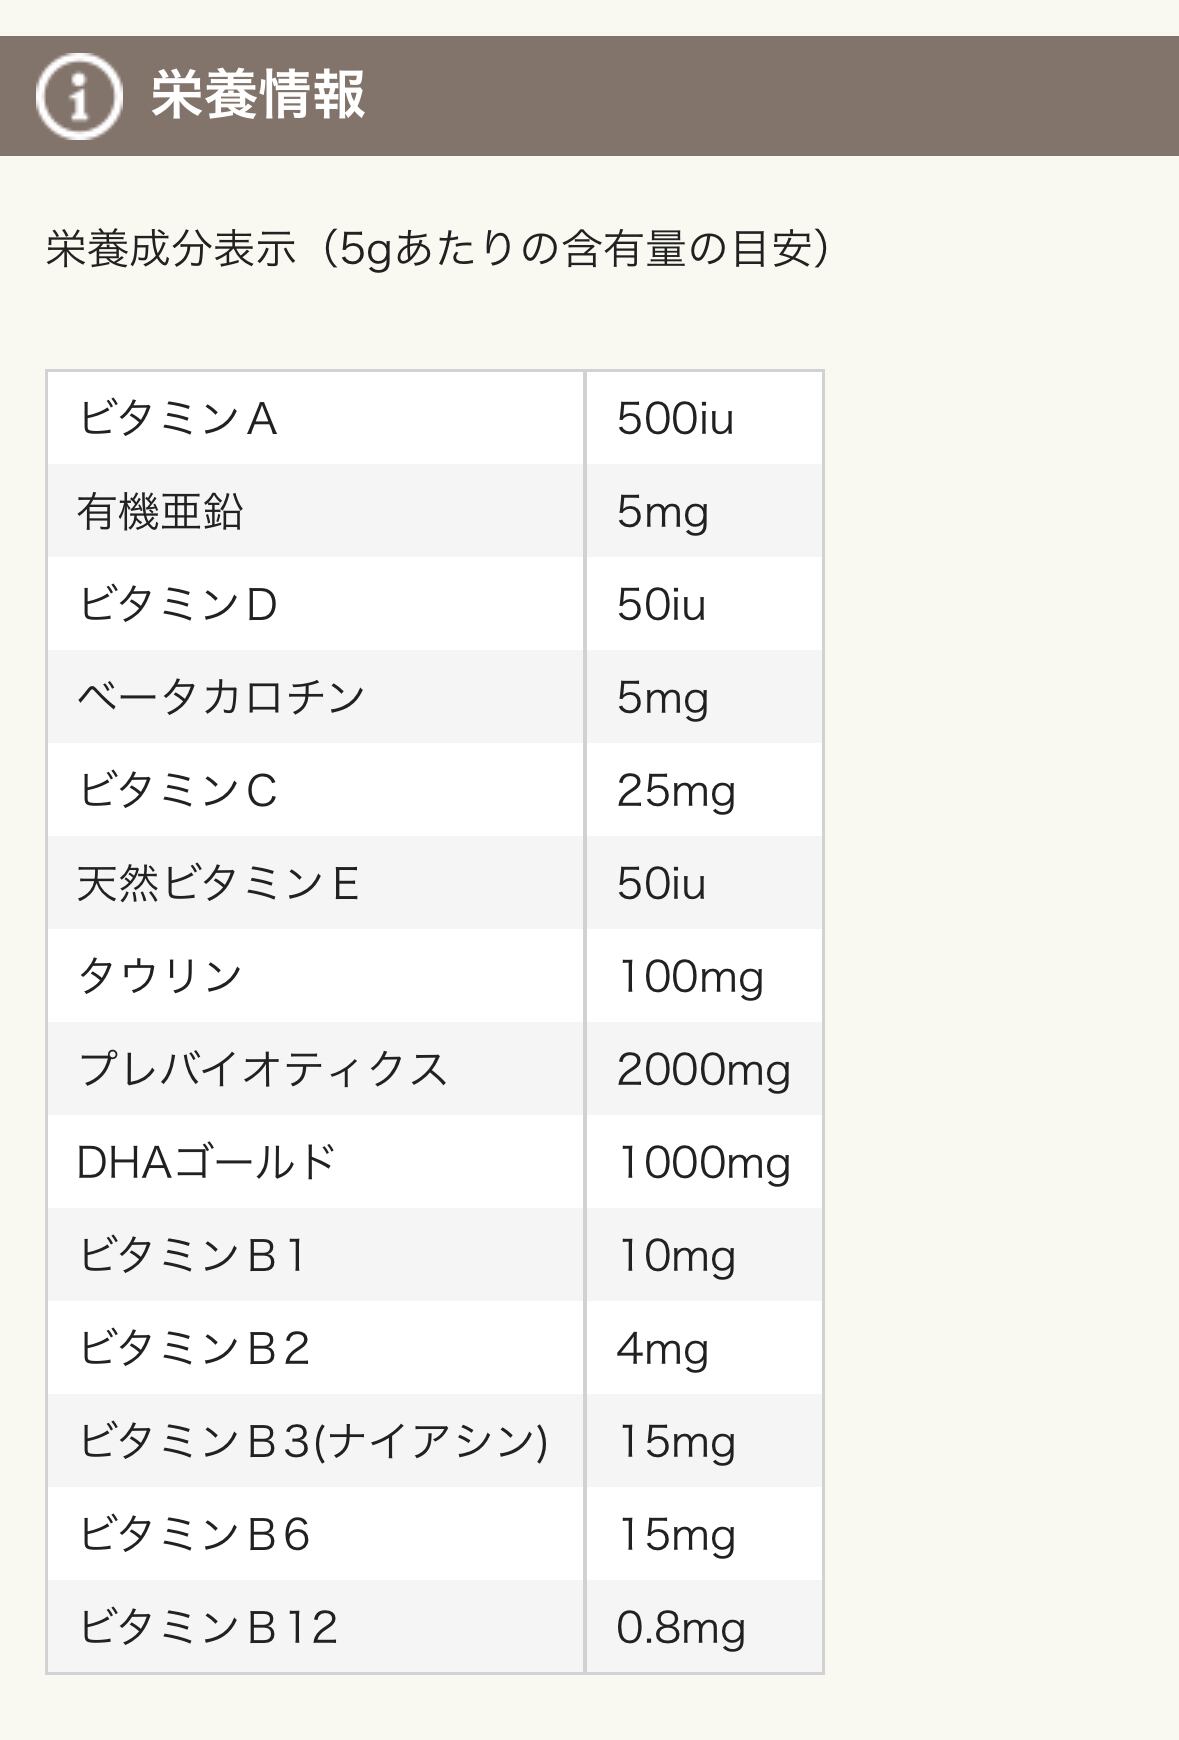Screen dimensions: 1179x1740
Task: Click the ビタミンC row label
Action: [x=178, y=790]
